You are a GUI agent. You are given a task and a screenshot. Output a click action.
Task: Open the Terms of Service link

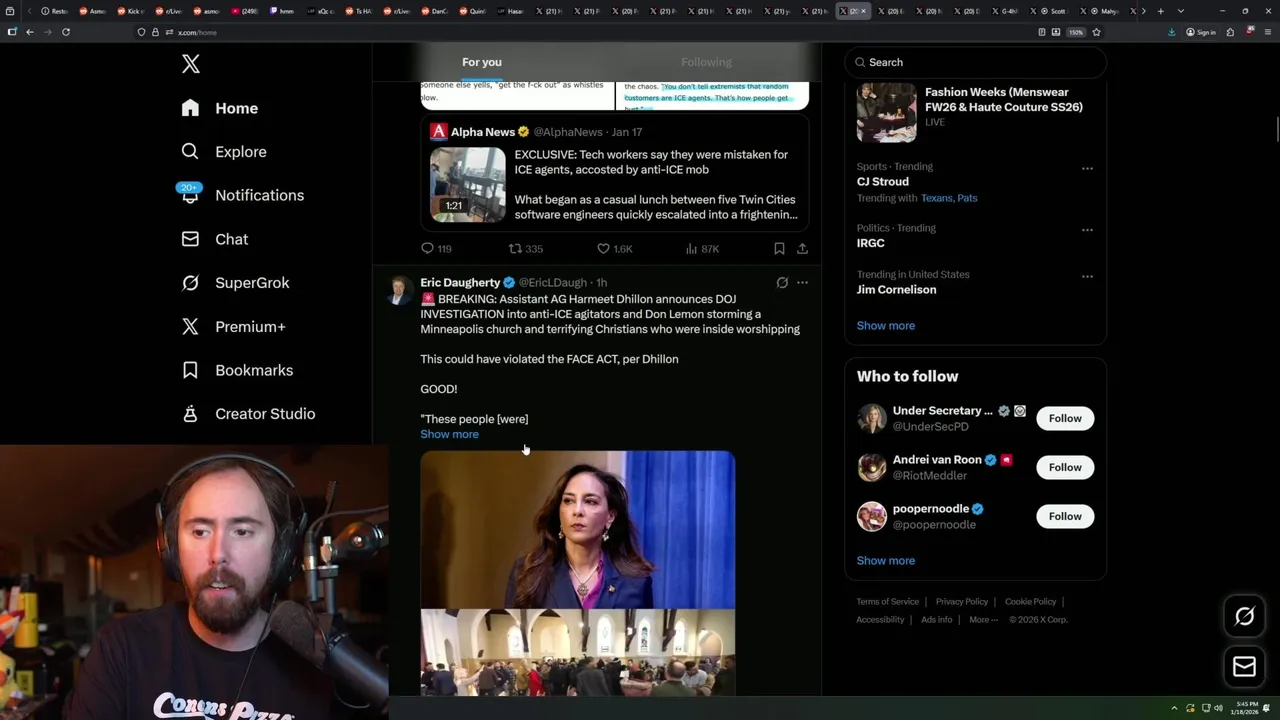click(887, 602)
